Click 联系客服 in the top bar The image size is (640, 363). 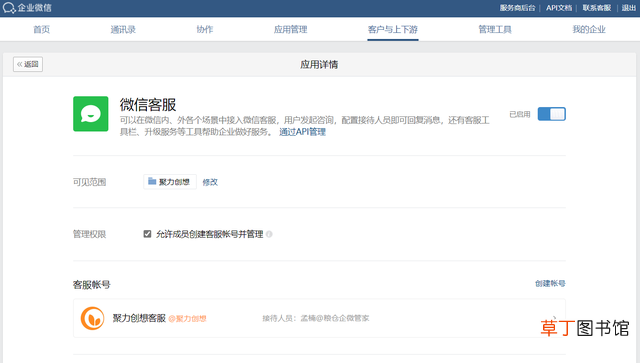[x=596, y=8]
